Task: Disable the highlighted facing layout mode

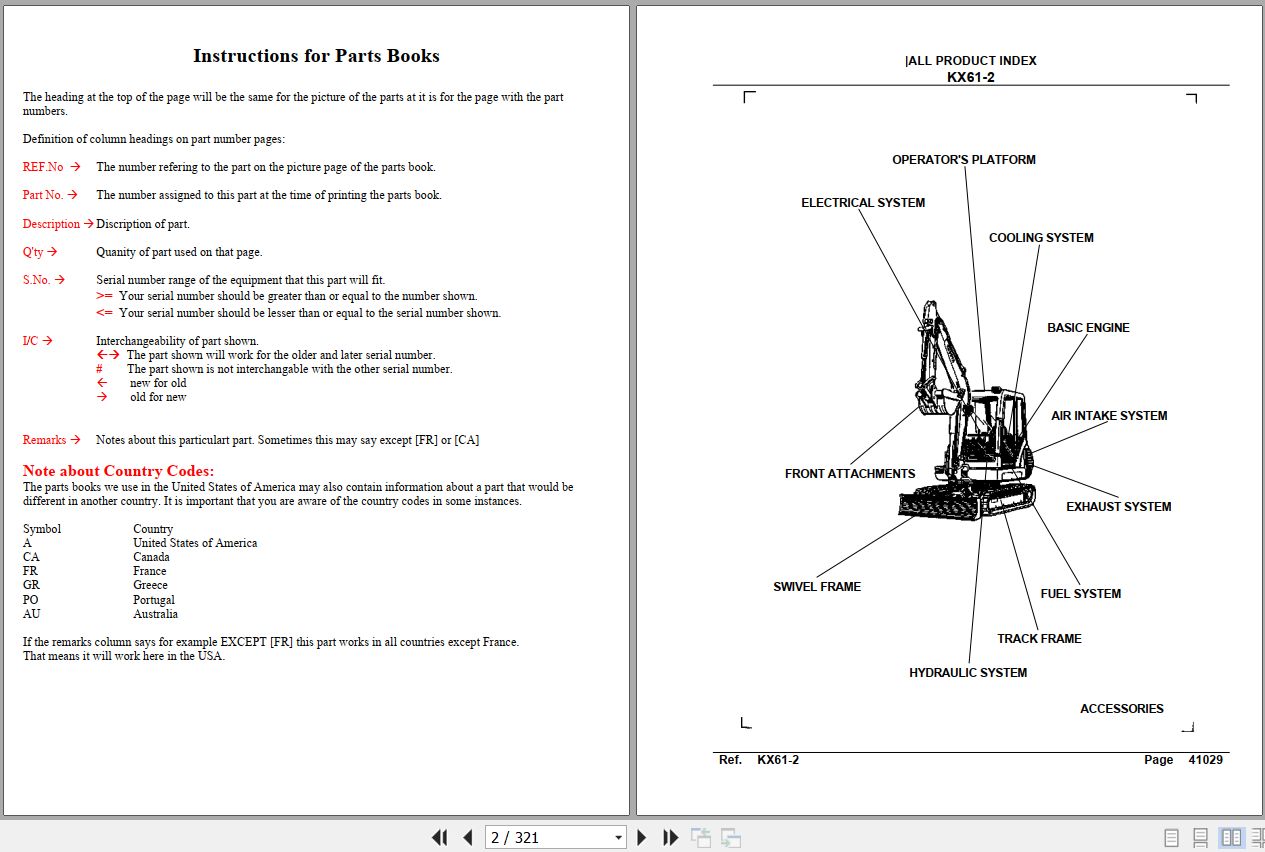Action: [1231, 837]
